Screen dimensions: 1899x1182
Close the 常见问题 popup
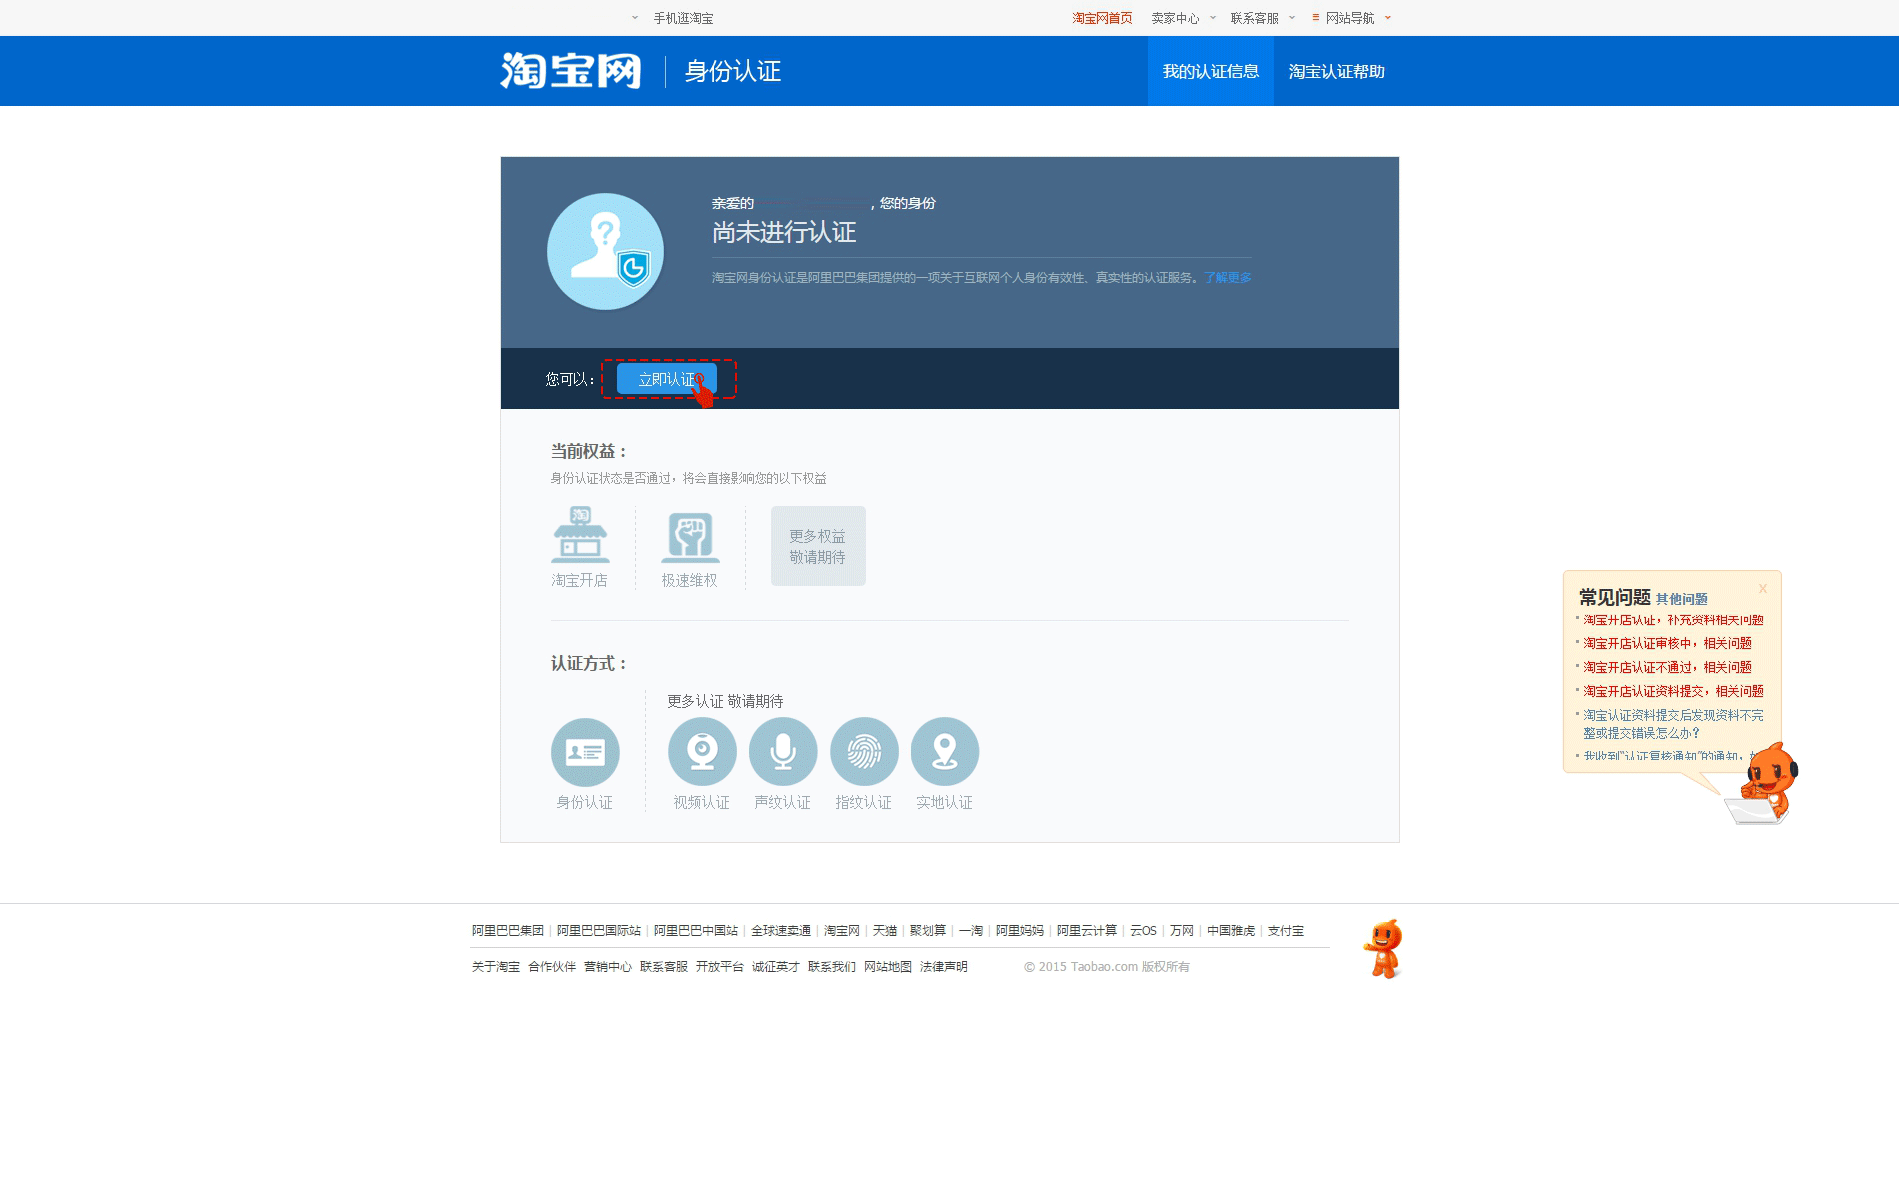[1763, 588]
